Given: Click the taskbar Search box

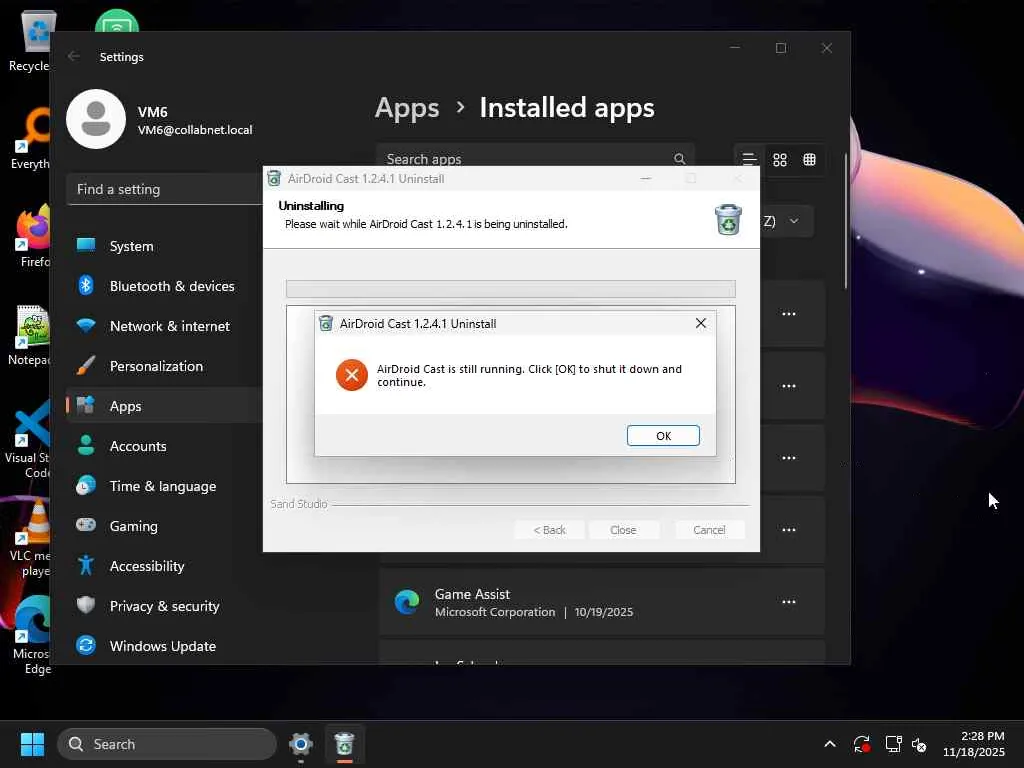Looking at the screenshot, I should 167,744.
